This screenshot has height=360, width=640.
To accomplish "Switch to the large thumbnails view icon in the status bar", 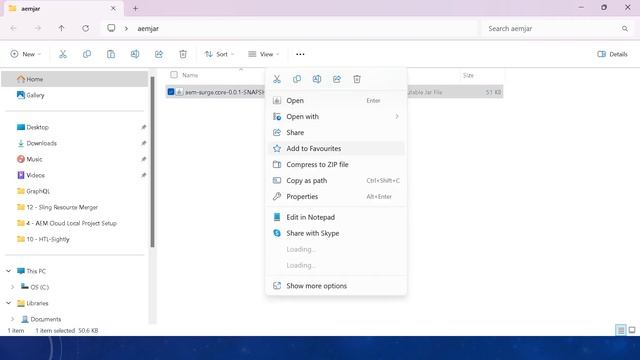I will [632, 330].
